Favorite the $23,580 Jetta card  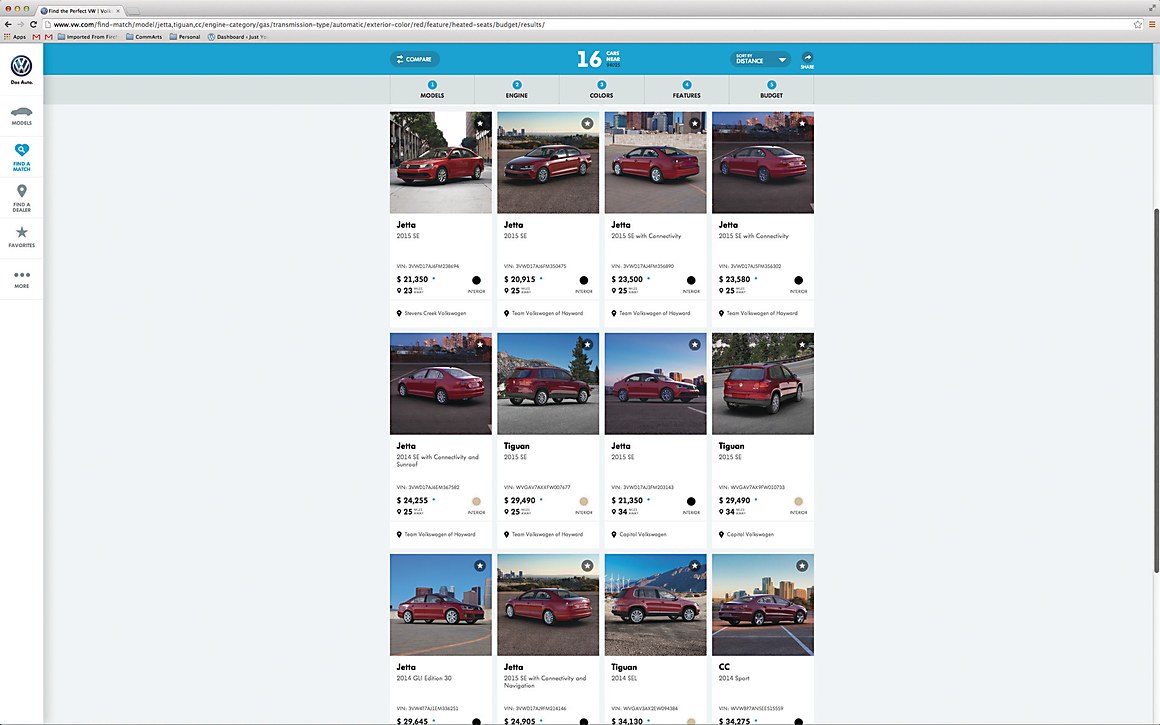point(802,124)
